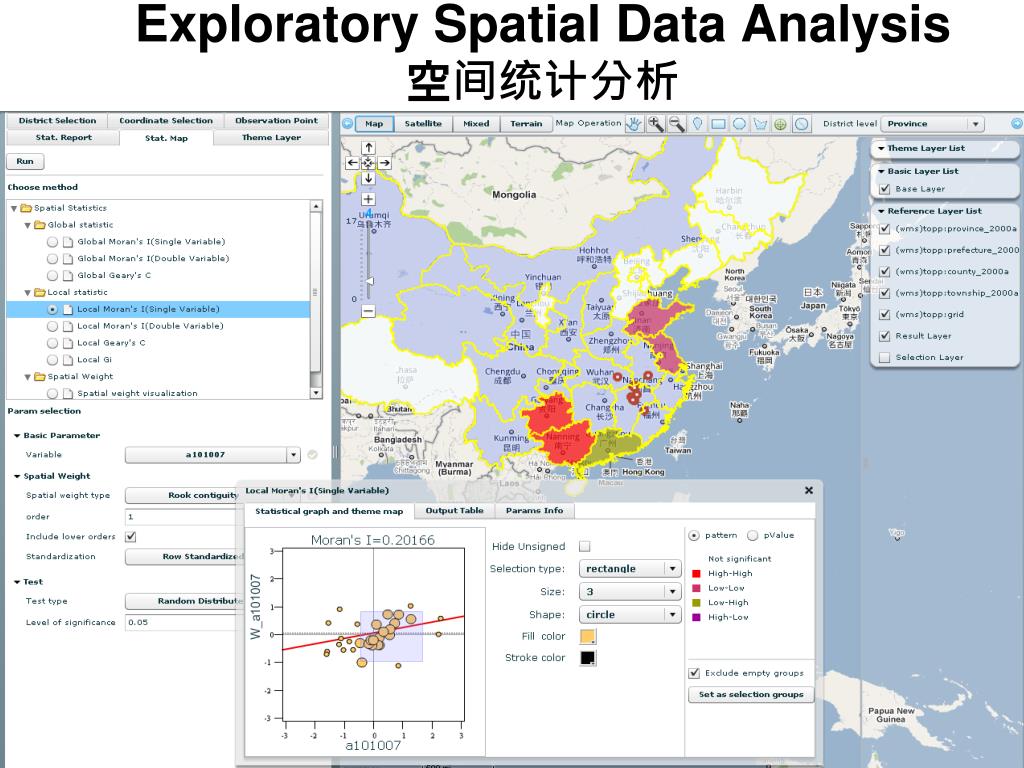Toggle Base Layer visibility checkbox

point(885,189)
